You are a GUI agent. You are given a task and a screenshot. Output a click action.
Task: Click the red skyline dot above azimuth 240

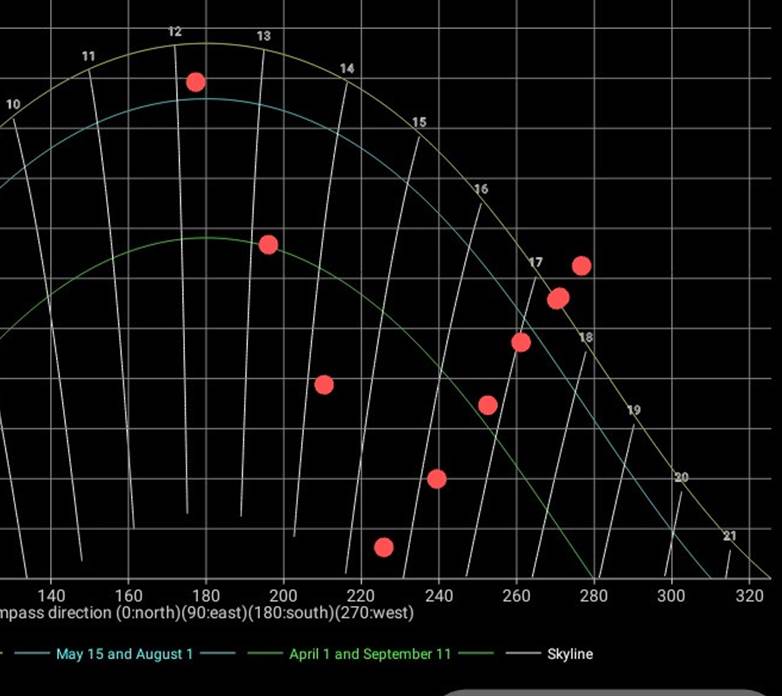436,479
